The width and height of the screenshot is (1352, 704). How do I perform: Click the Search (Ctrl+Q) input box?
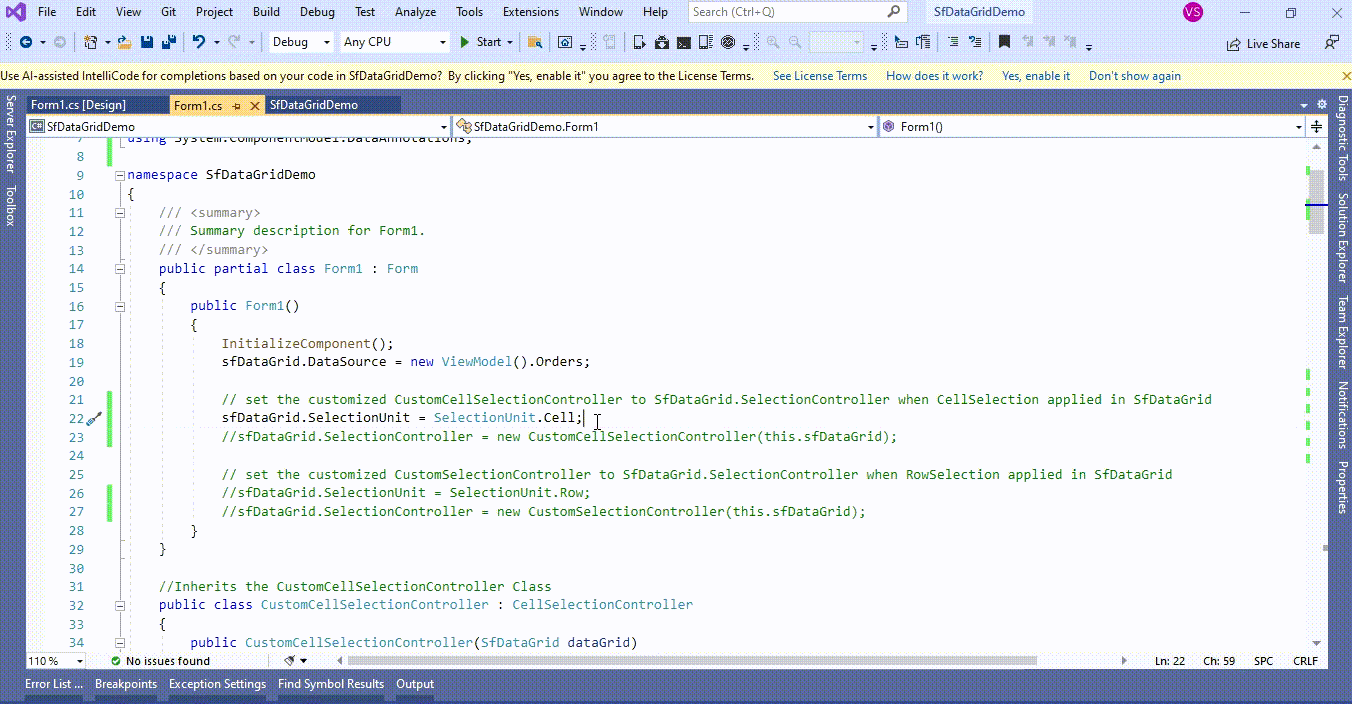point(797,12)
